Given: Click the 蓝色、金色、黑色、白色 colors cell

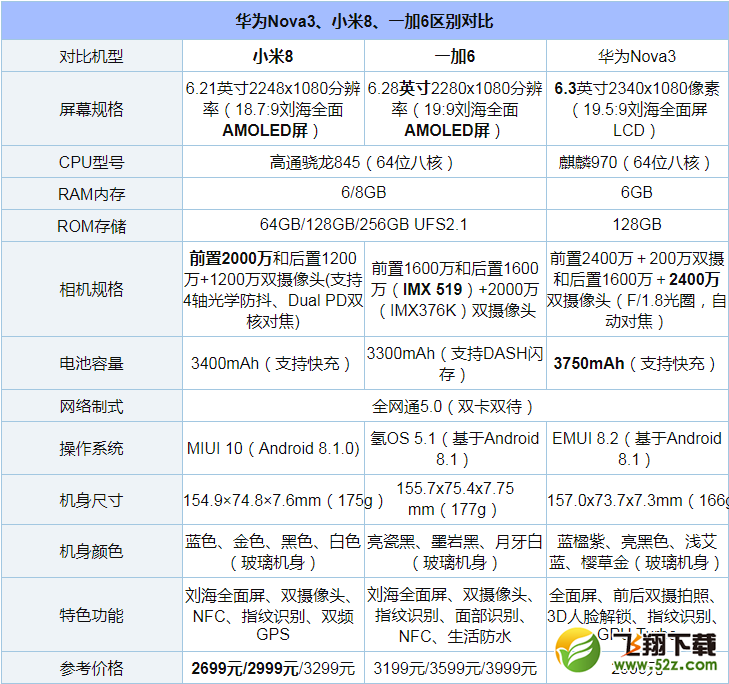Looking at the screenshot, I should [273, 551].
